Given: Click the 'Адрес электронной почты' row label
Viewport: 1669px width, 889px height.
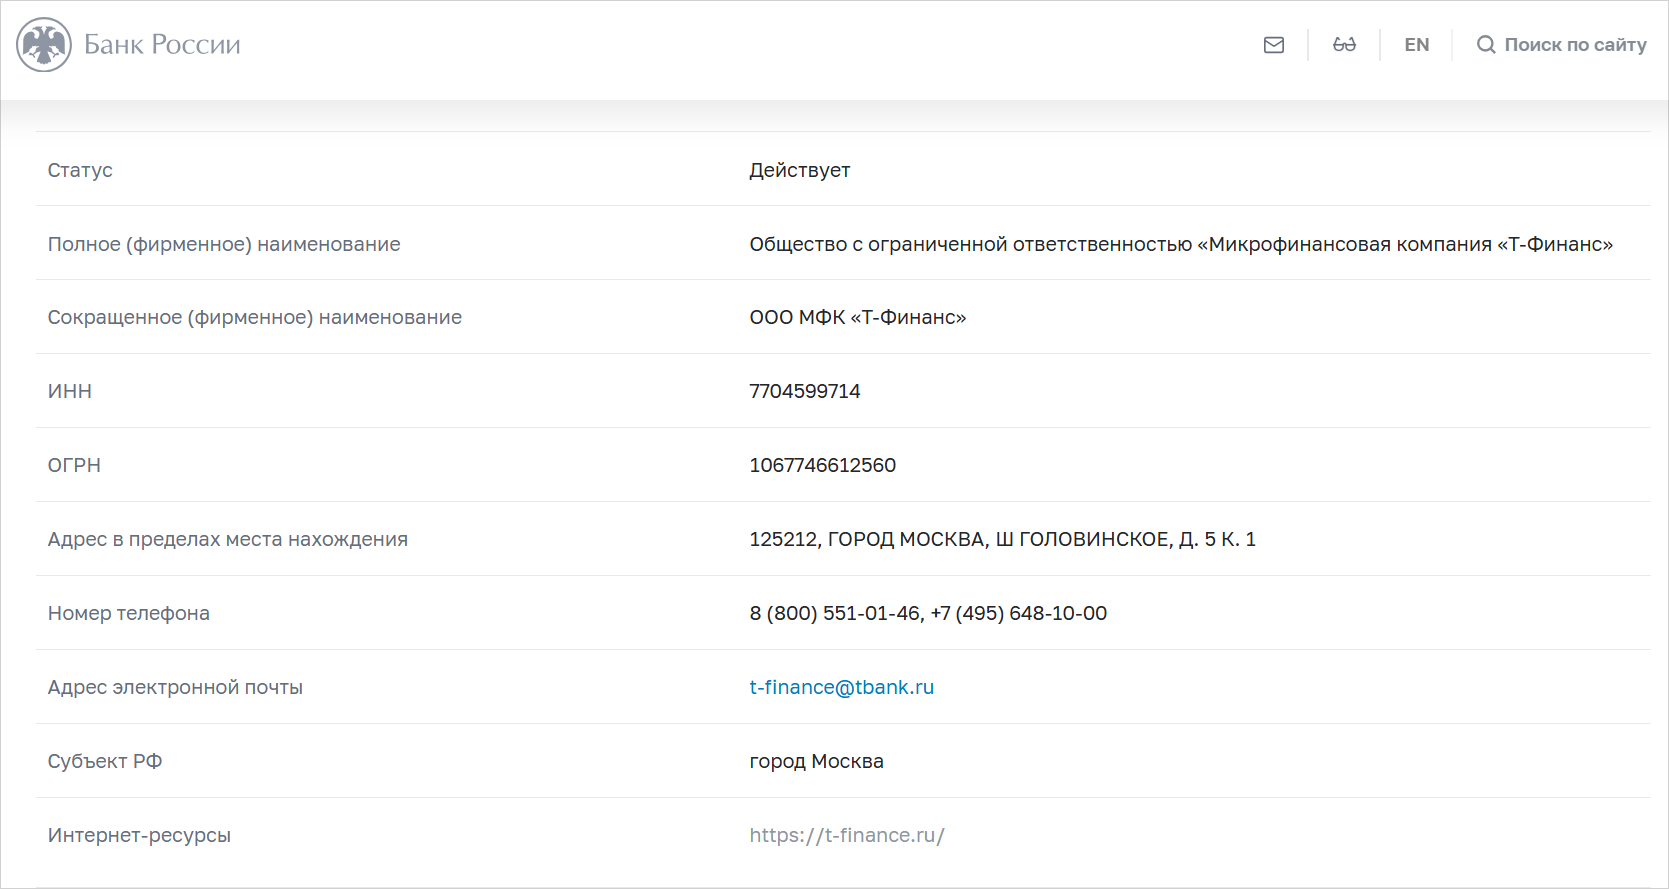Looking at the screenshot, I should (x=175, y=687).
